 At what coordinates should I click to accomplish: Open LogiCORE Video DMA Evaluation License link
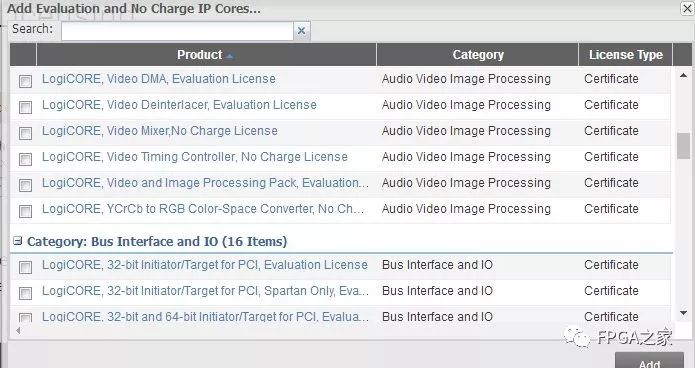(159, 79)
